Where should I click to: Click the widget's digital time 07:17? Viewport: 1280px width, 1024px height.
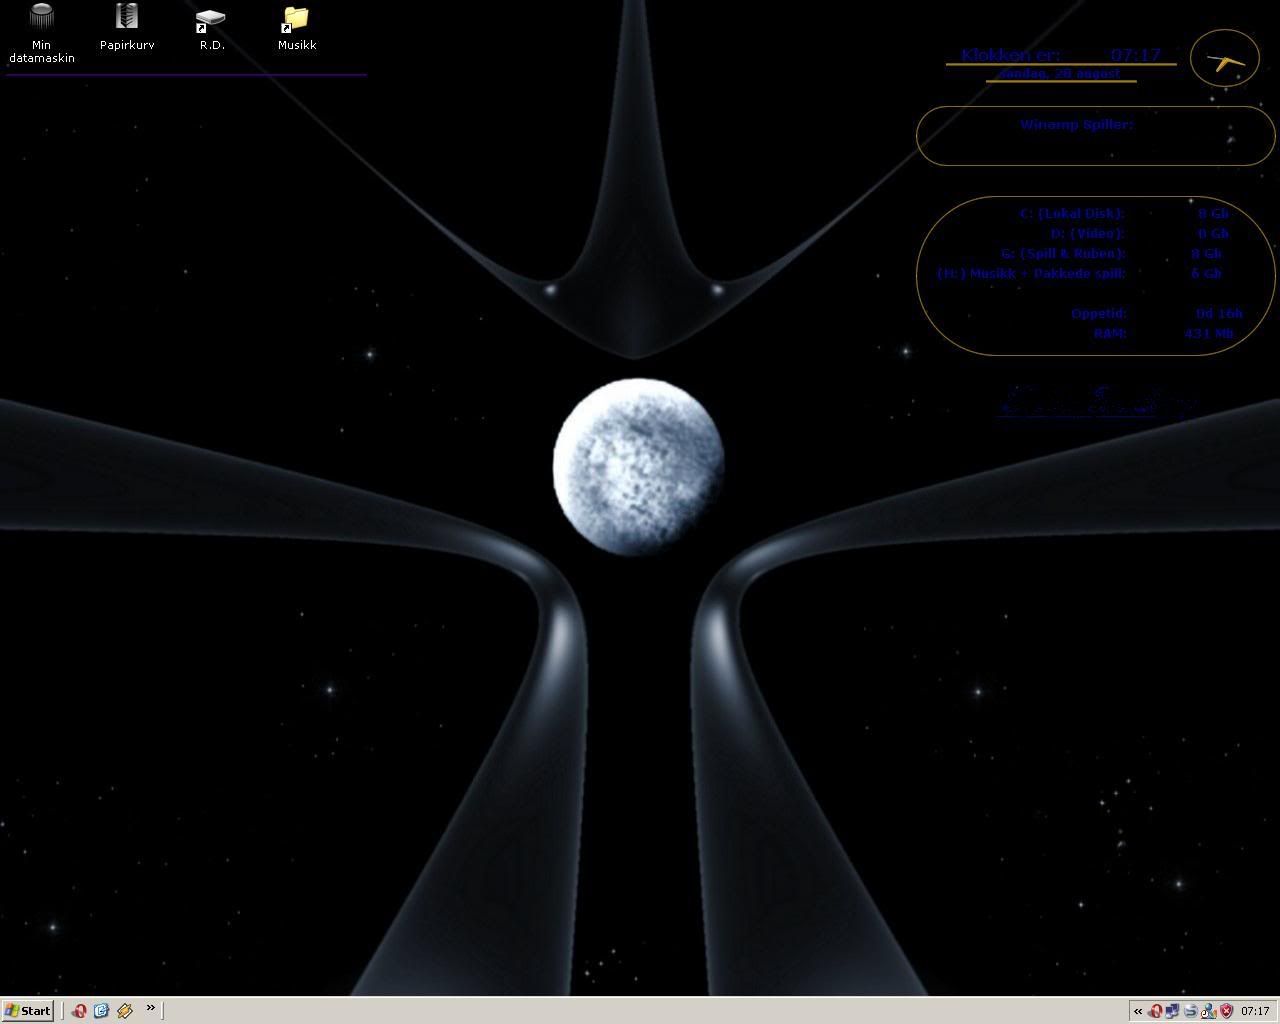point(1135,55)
